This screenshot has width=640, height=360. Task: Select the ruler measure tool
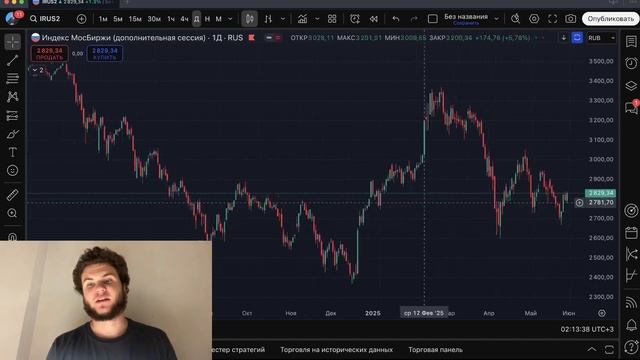point(13,195)
